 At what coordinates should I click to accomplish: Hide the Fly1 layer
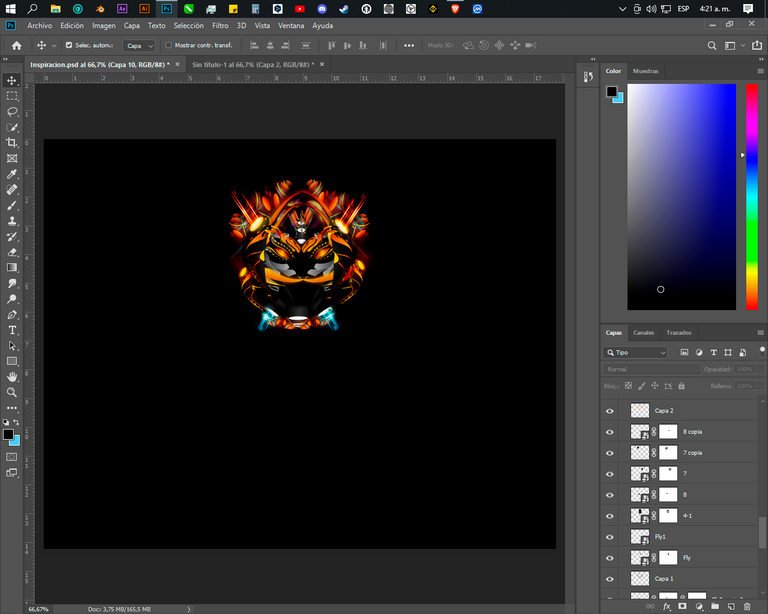[610, 537]
